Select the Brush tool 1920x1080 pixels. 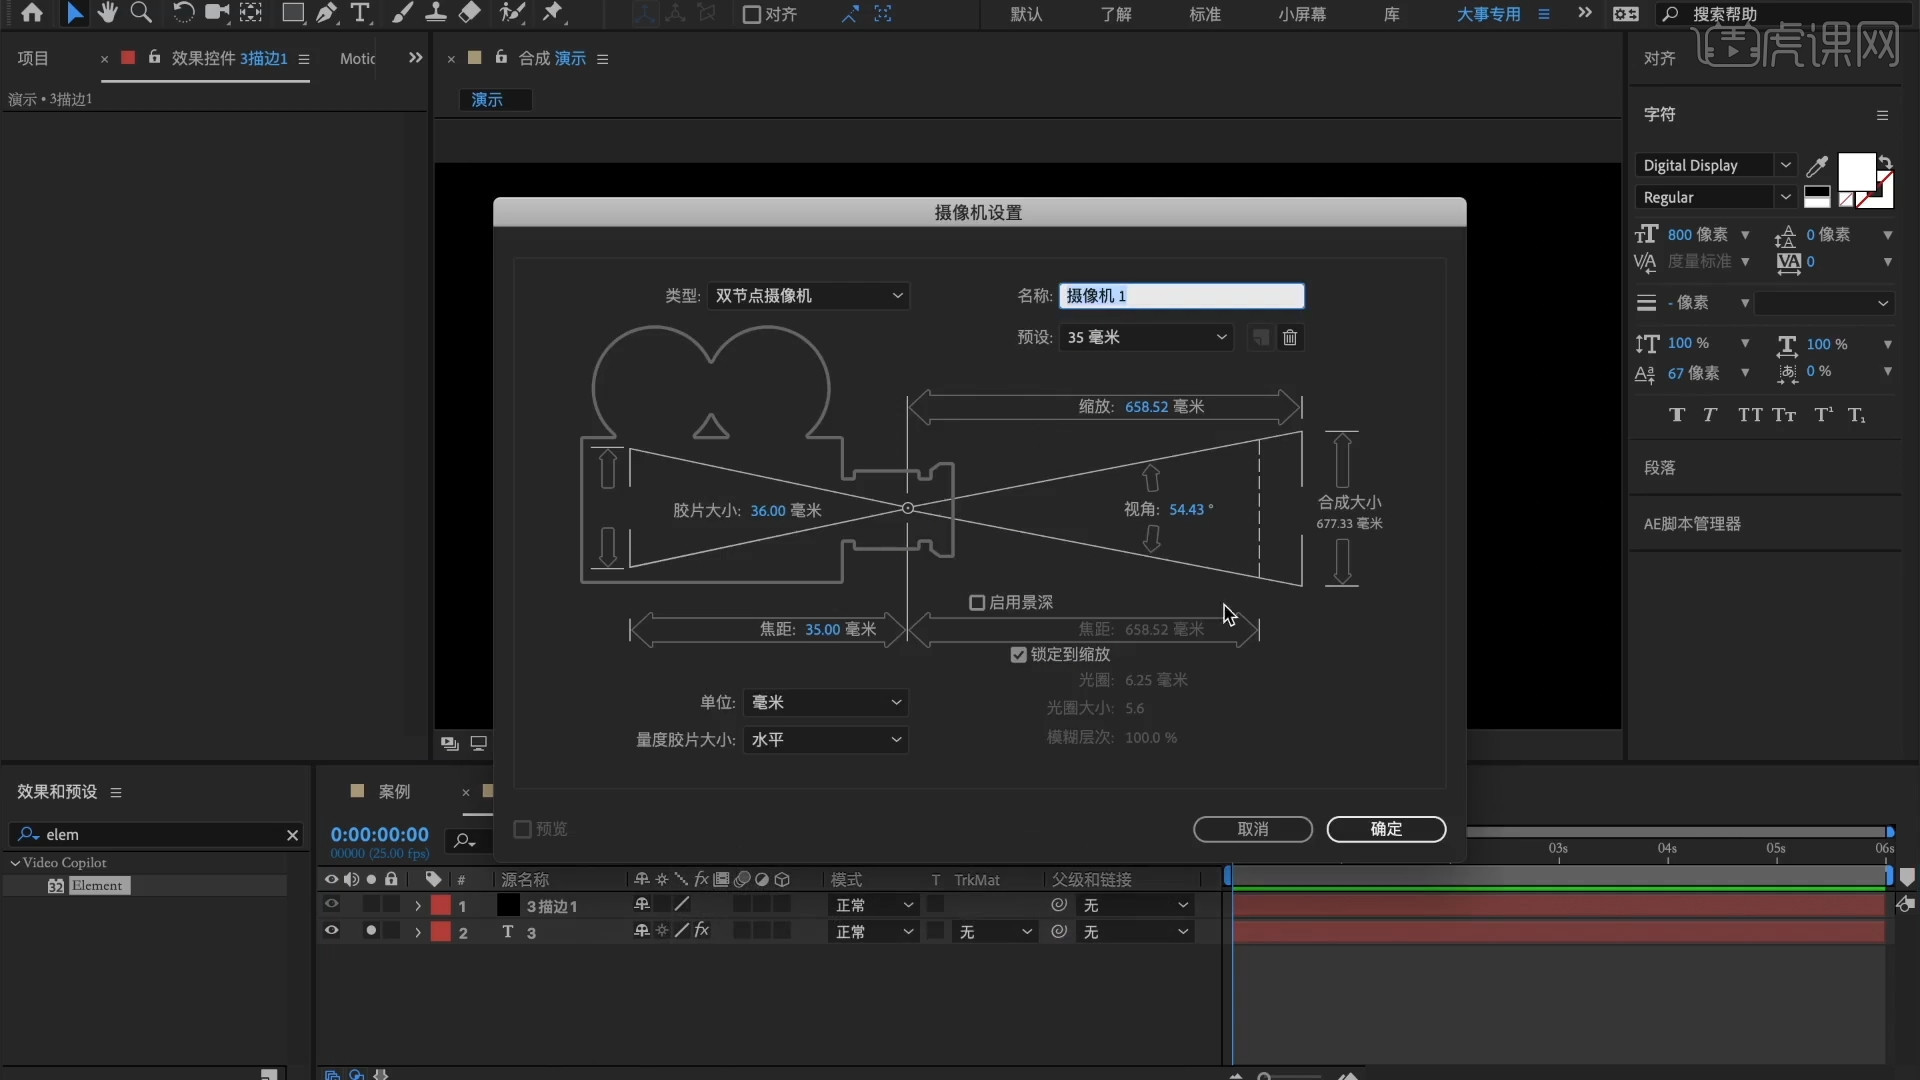[x=402, y=13]
